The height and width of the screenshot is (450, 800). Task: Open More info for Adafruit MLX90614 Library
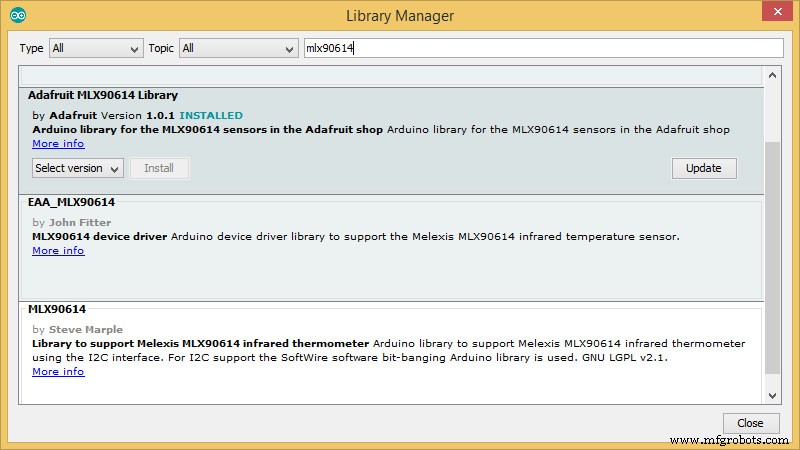58,143
